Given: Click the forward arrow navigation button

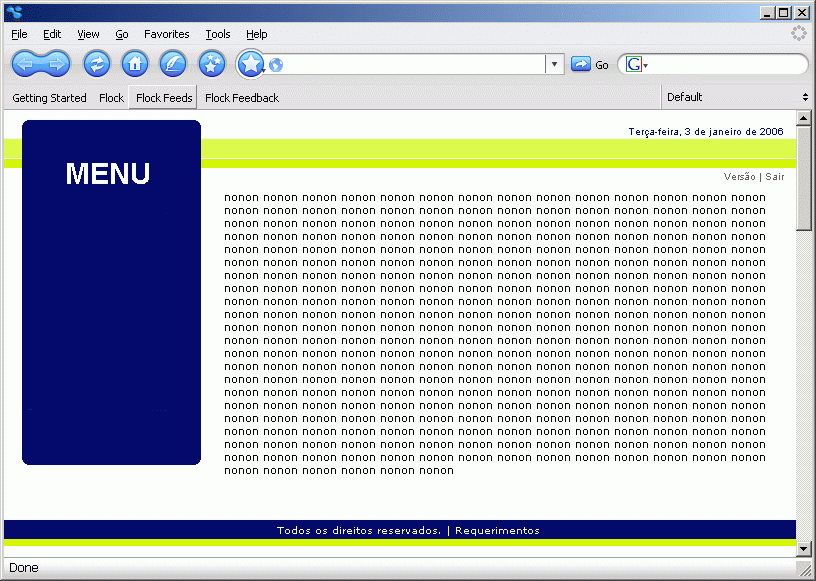Looking at the screenshot, I should [56, 64].
